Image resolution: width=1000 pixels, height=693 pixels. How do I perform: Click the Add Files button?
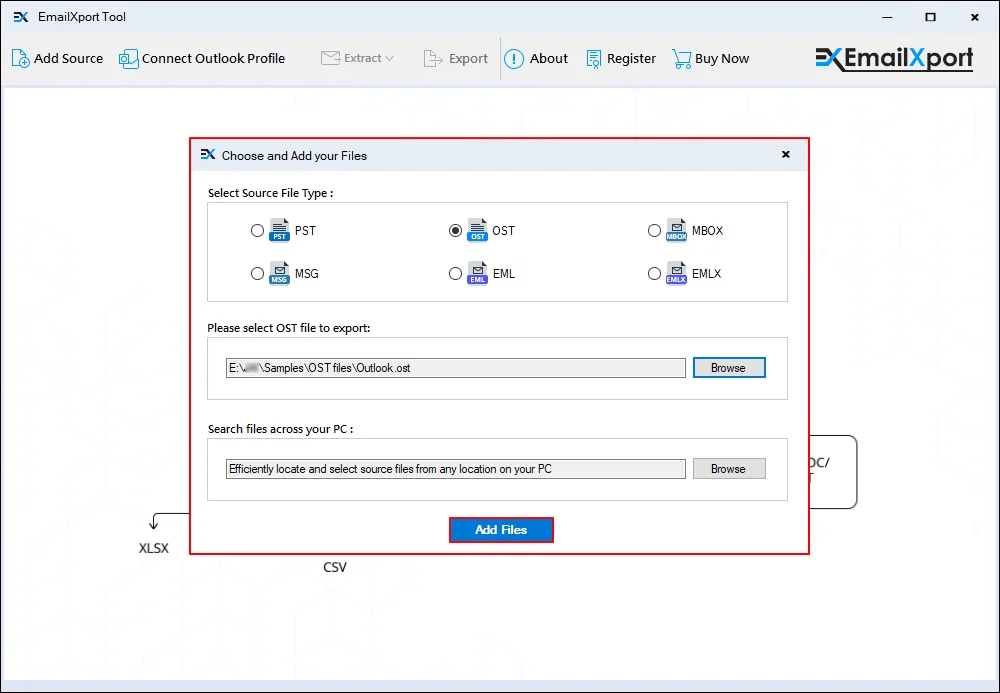[x=501, y=529]
